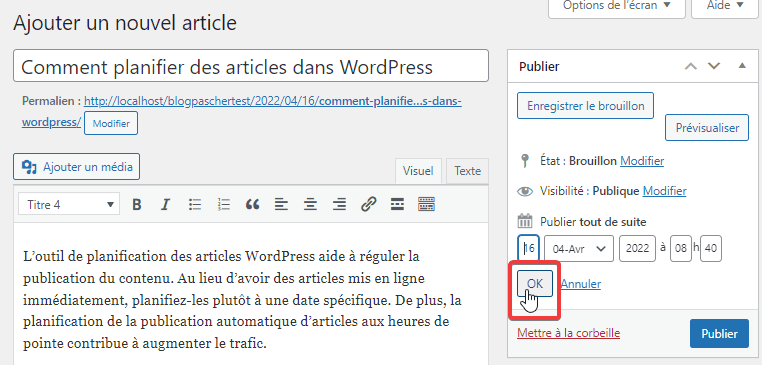This screenshot has height=365, width=762.
Task: Expand Options de l'écran panel
Action: 617,7
